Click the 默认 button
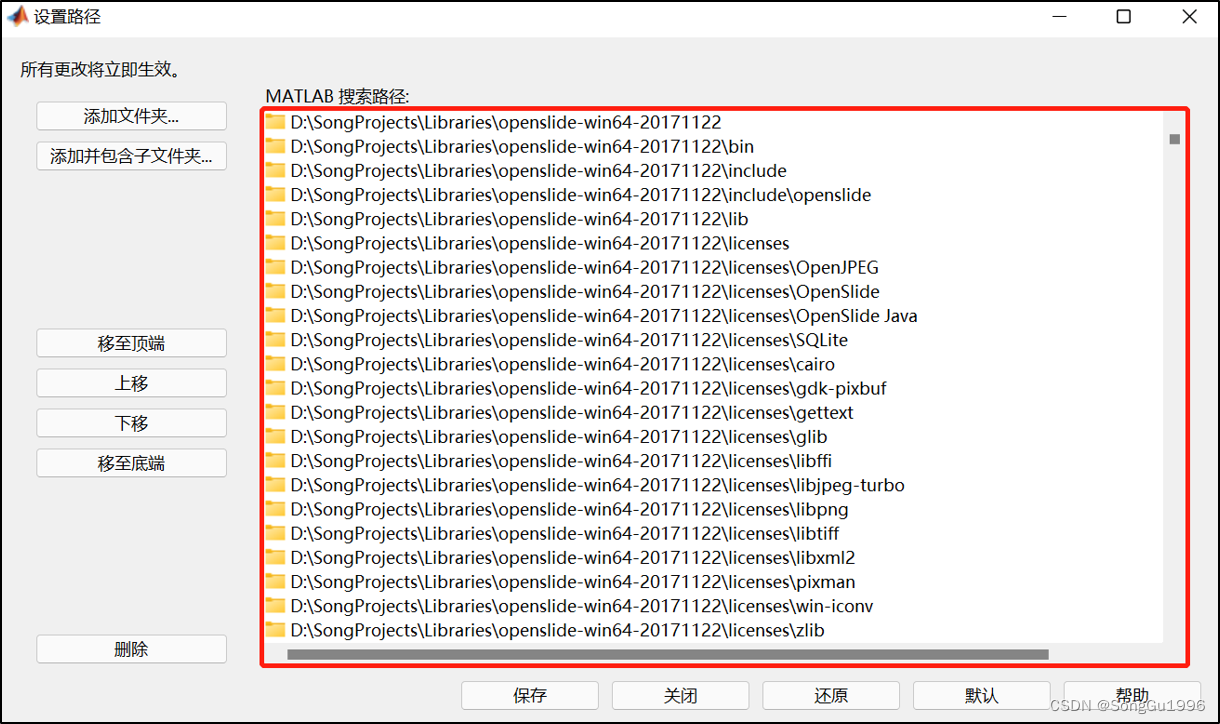The height and width of the screenshot is (724, 1220). [x=982, y=695]
